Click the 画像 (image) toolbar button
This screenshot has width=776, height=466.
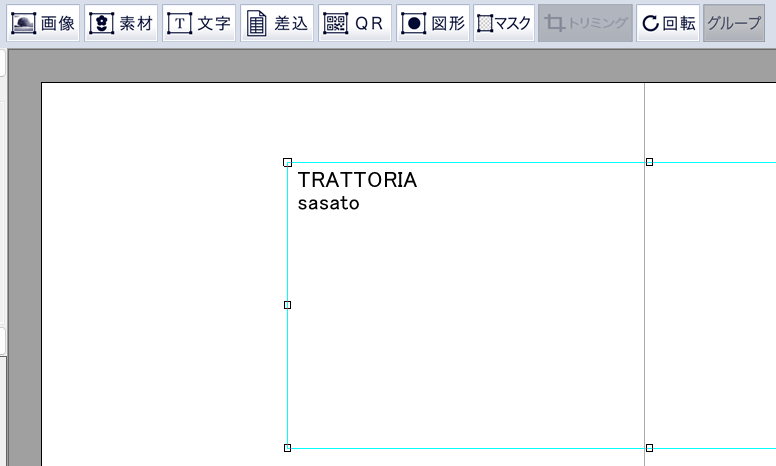click(x=43, y=23)
